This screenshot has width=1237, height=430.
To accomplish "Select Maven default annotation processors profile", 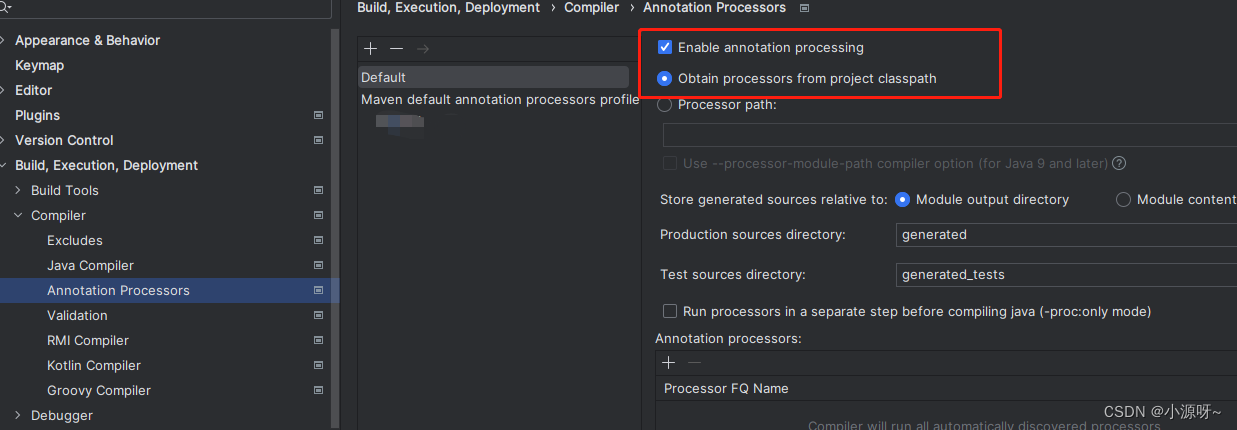I will click(499, 99).
